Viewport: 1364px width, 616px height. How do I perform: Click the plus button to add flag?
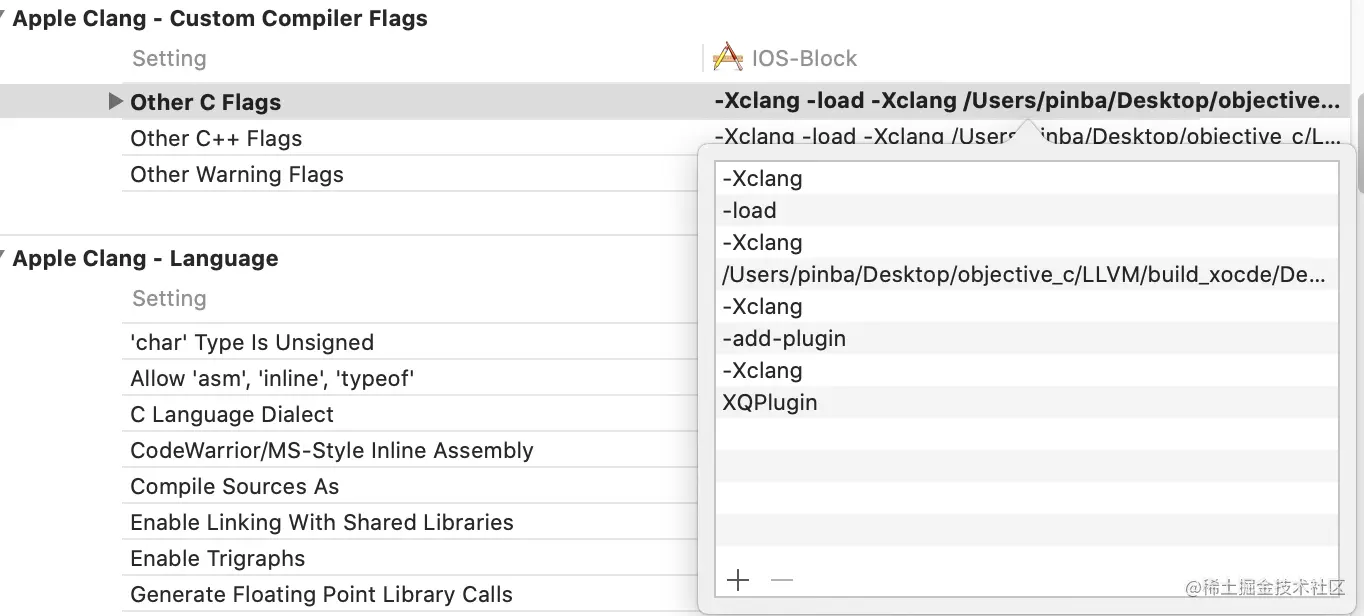(738, 580)
